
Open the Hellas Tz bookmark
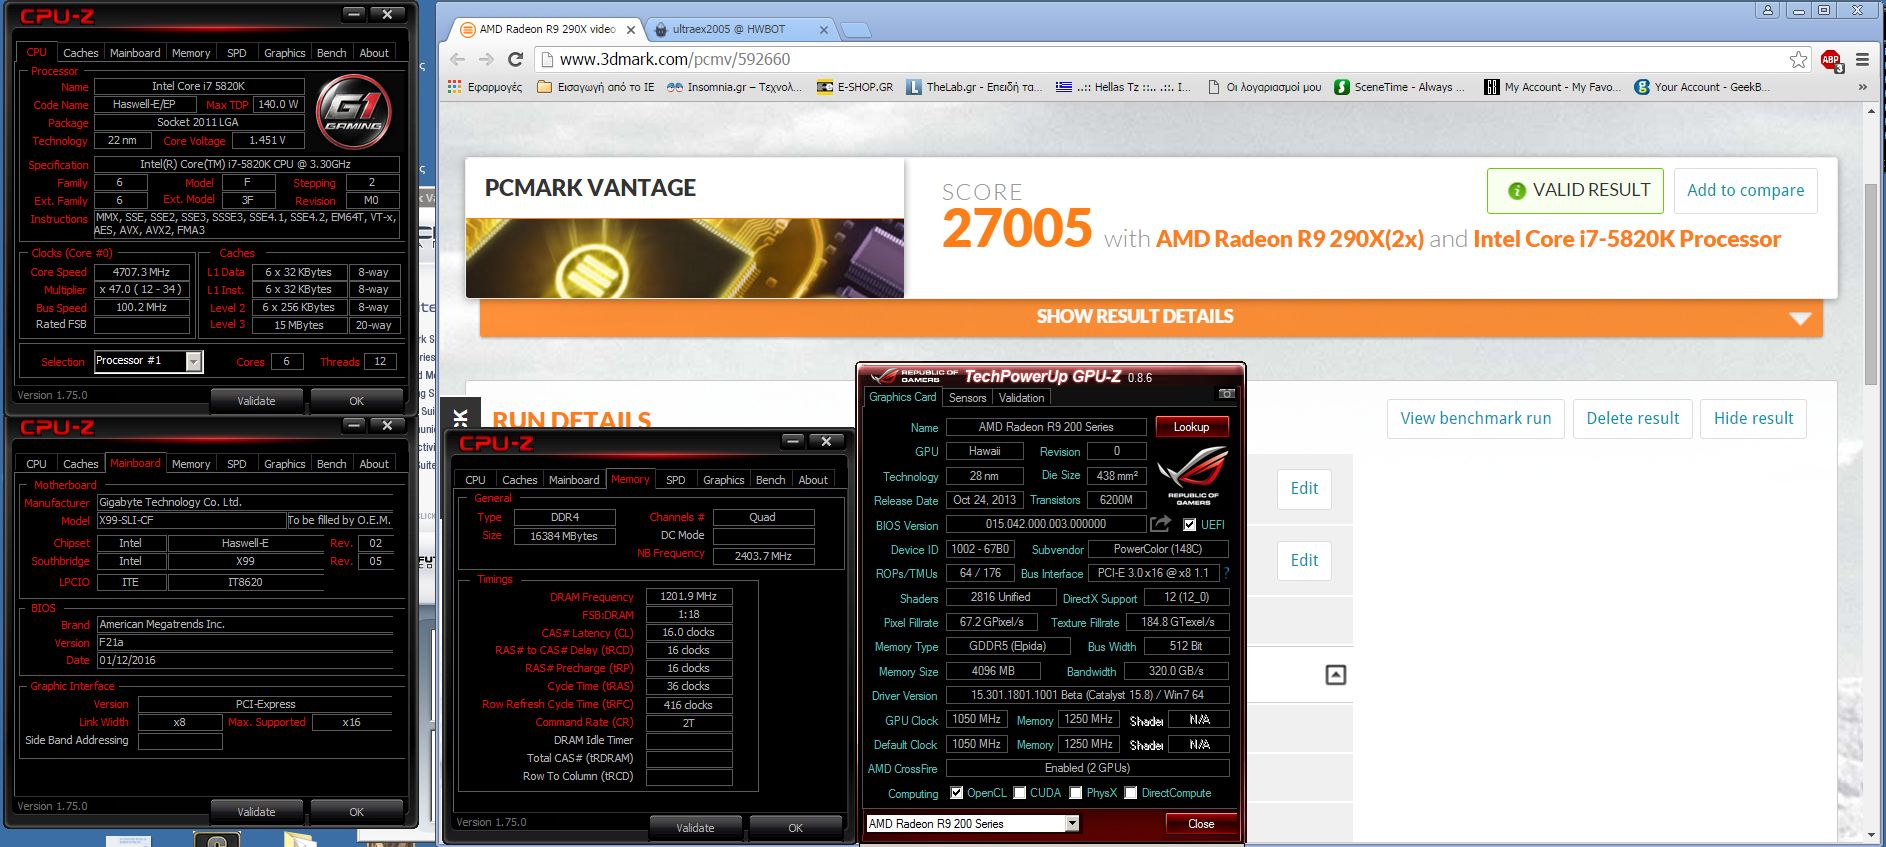click(x=1123, y=87)
